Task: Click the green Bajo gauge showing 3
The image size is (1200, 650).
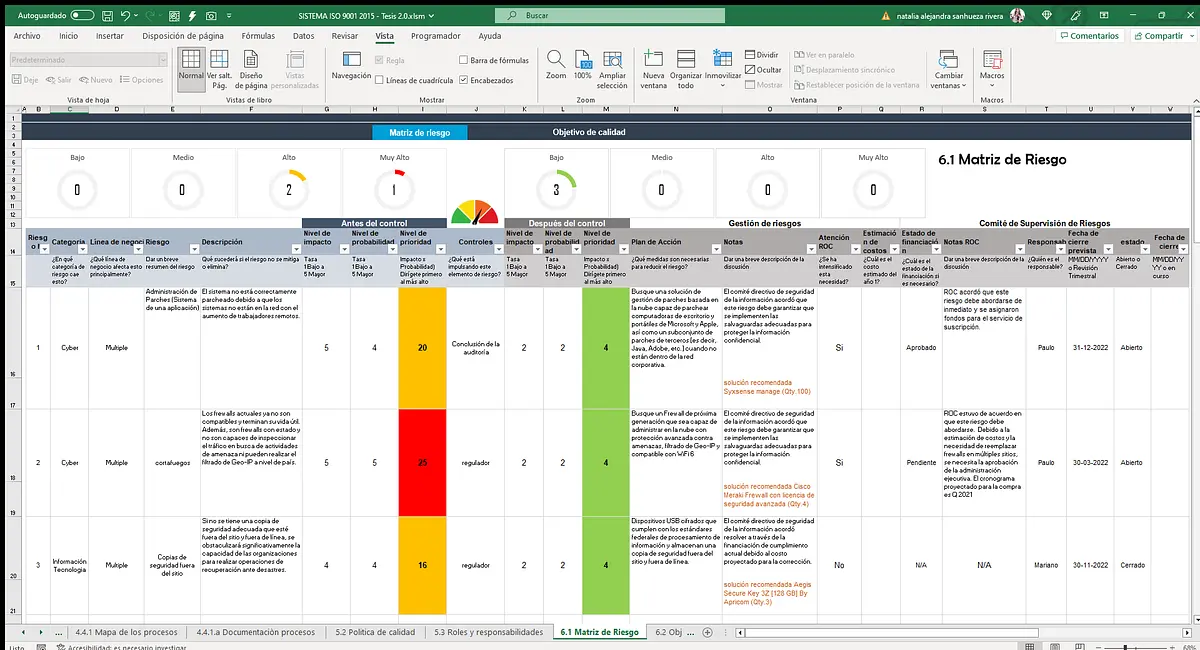Action: point(556,189)
